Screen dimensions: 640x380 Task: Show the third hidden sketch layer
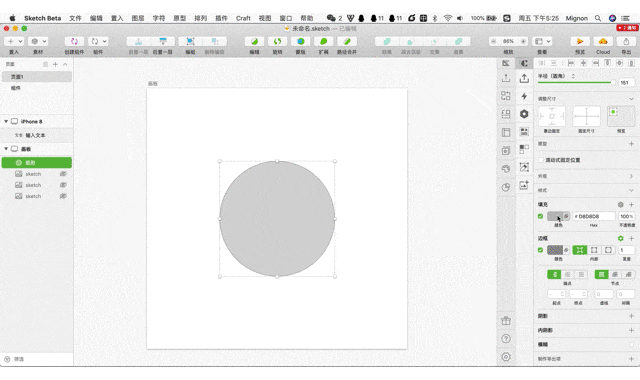coord(63,196)
